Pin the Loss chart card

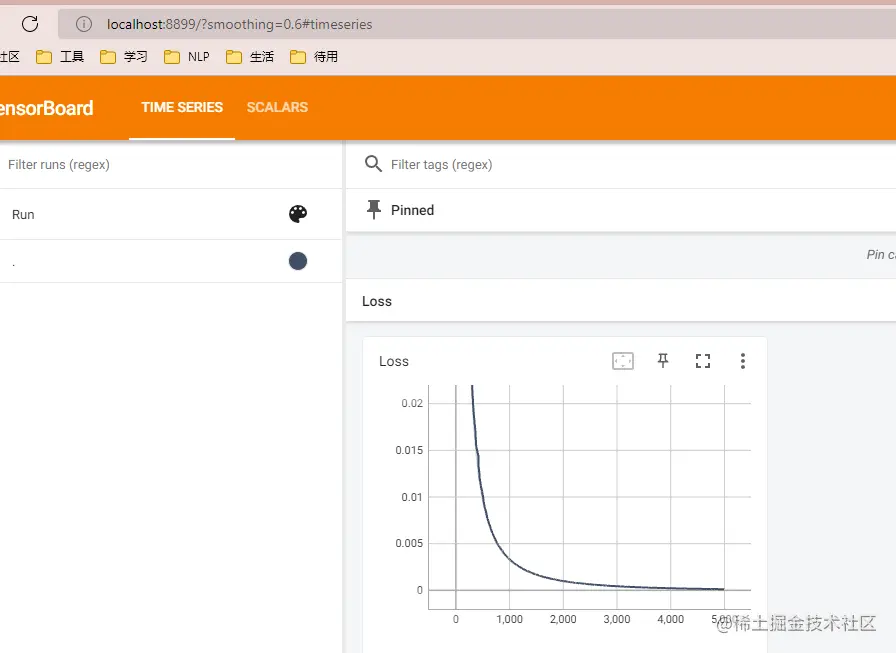click(x=663, y=360)
